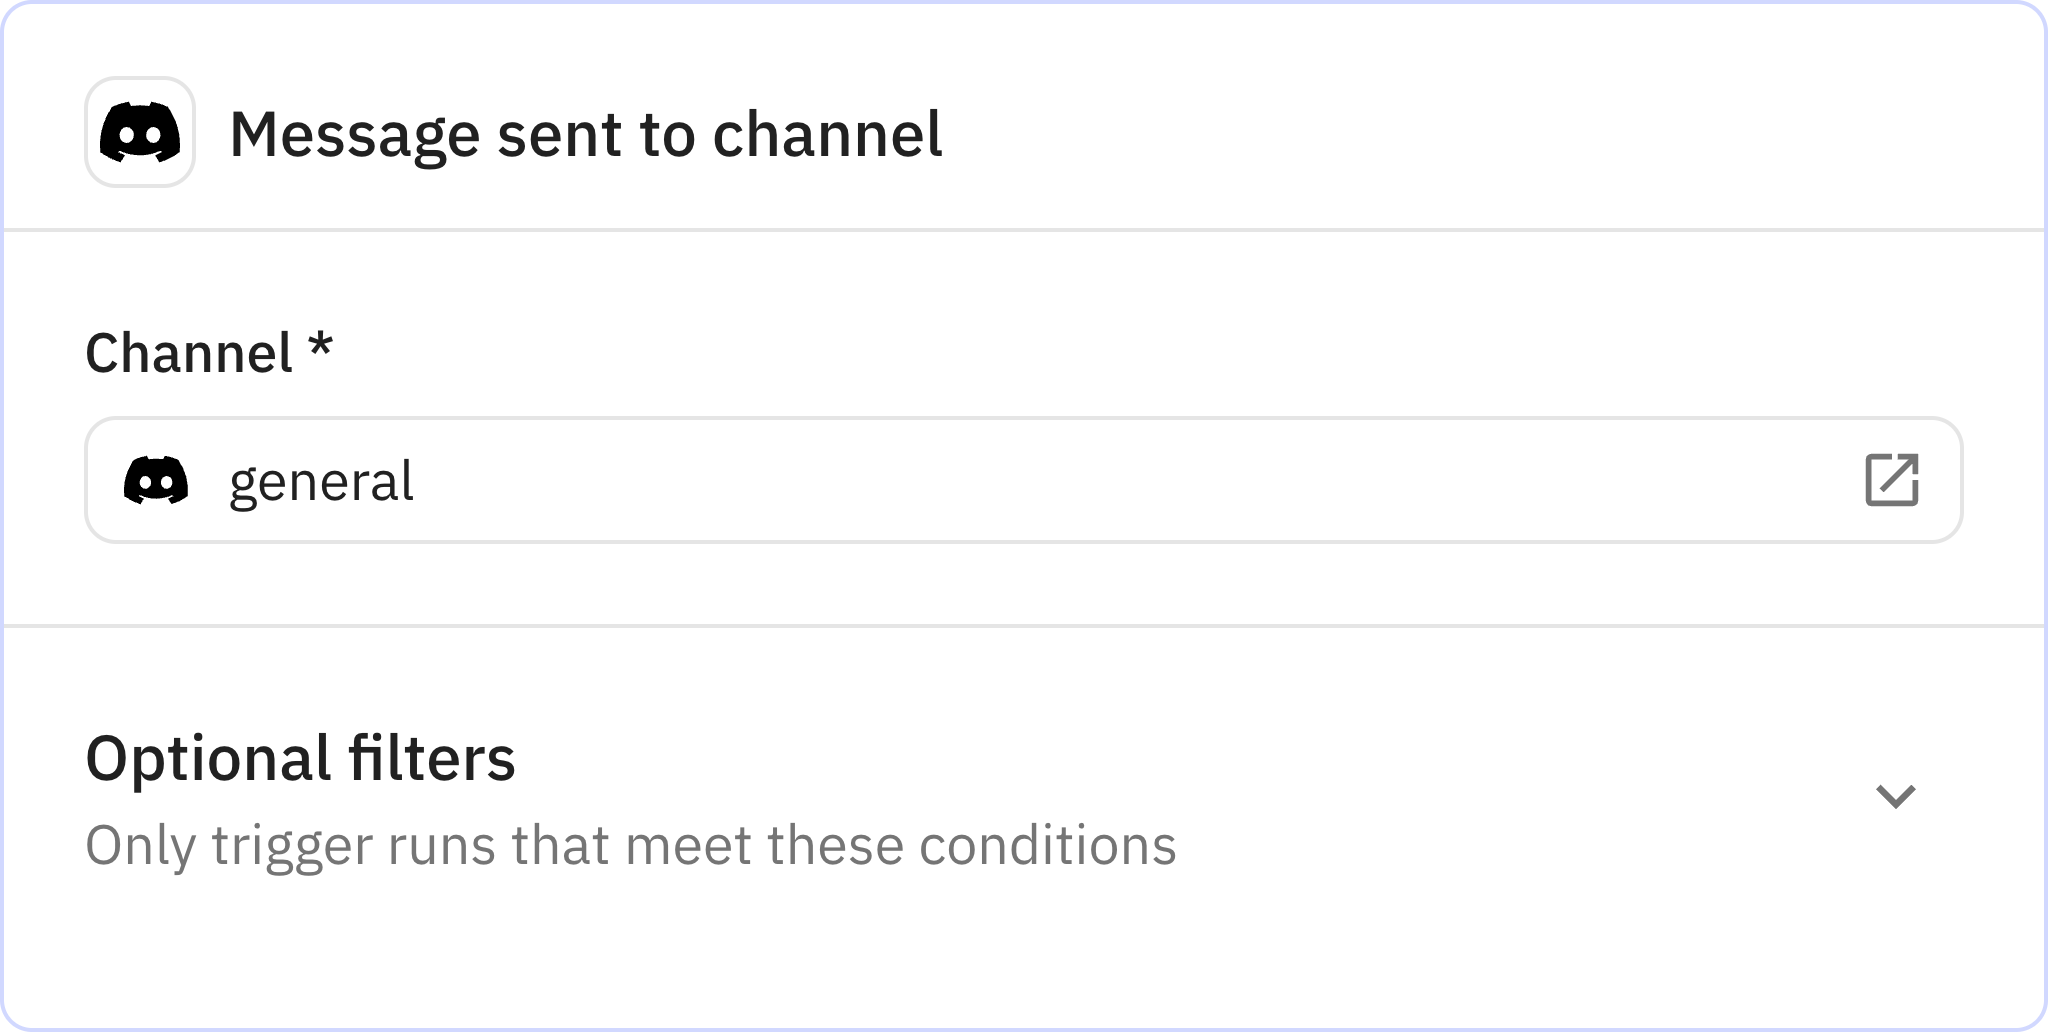This screenshot has height=1032, width=2048.
Task: Open the general channel via the external link icon
Action: 1891,480
